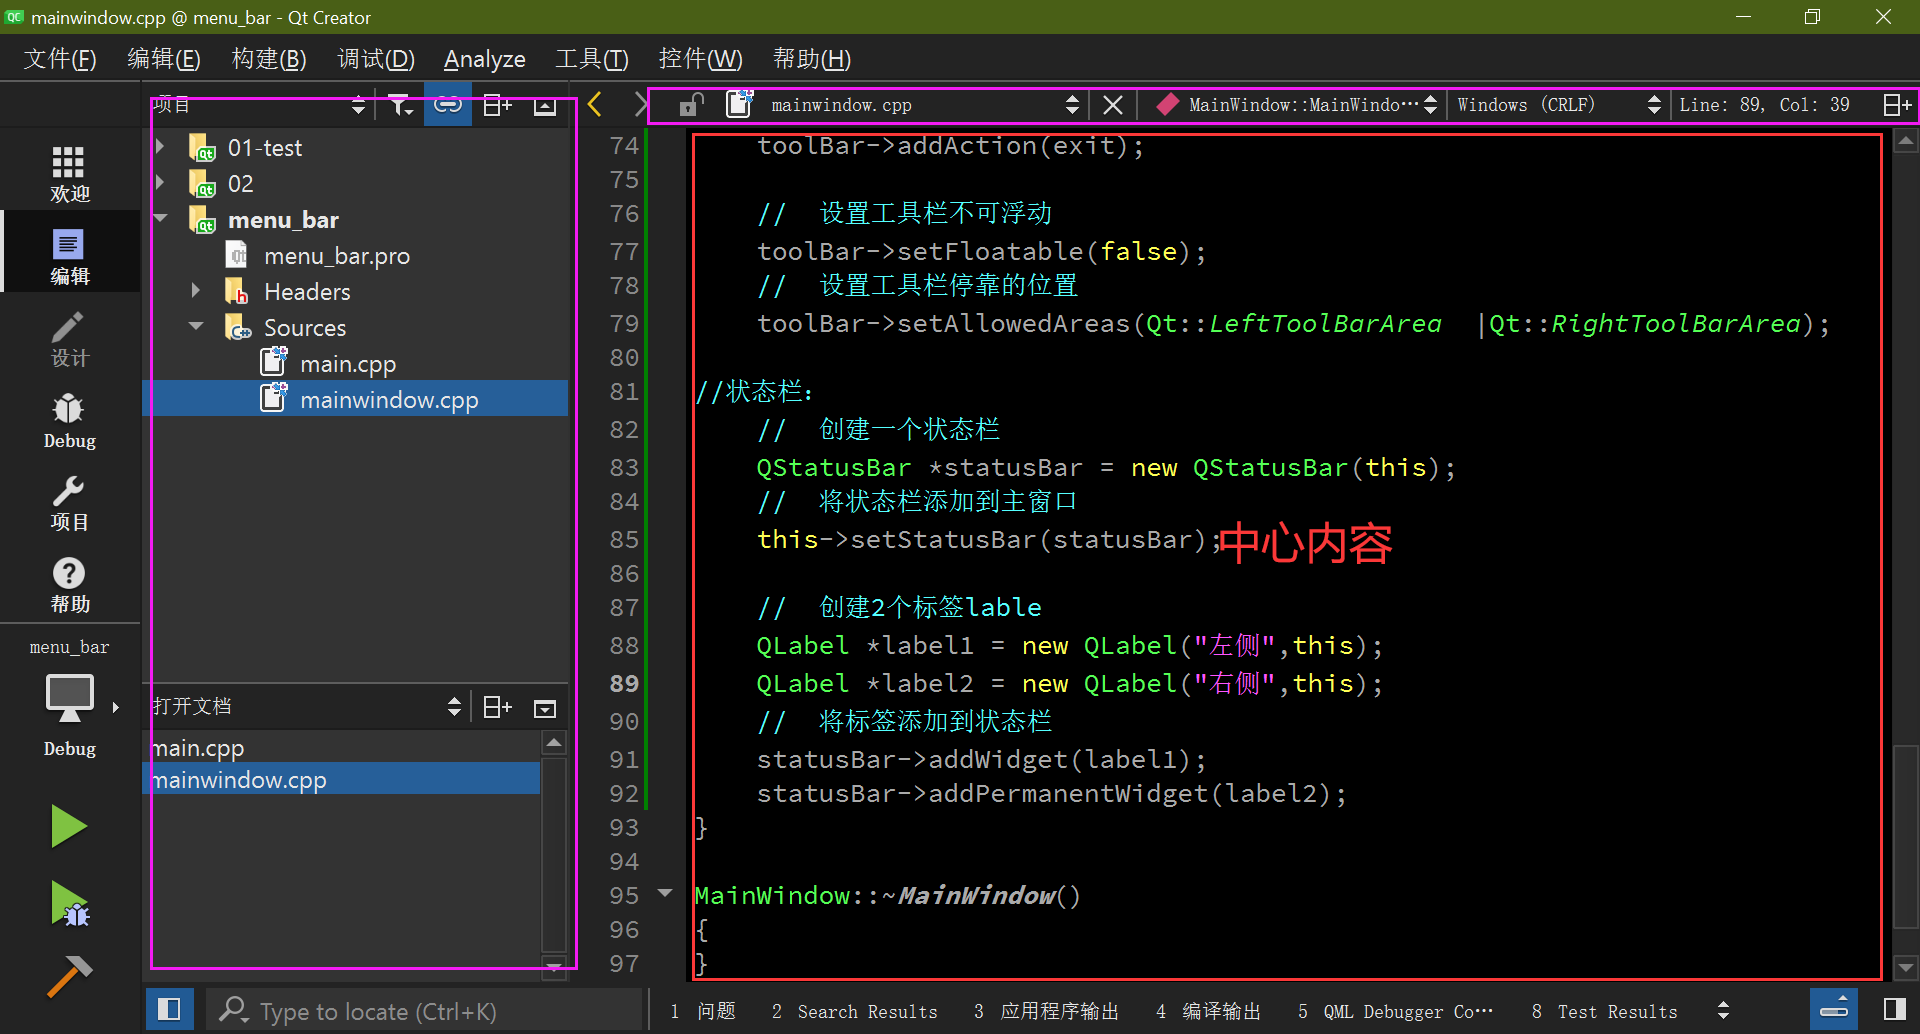The image size is (1920, 1034).
Task: Fold the ~MainWindow destructor at line 95
Action: point(665,893)
